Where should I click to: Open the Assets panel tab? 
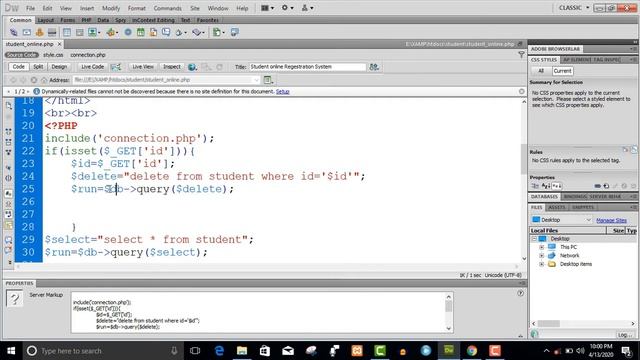click(x=557, y=207)
